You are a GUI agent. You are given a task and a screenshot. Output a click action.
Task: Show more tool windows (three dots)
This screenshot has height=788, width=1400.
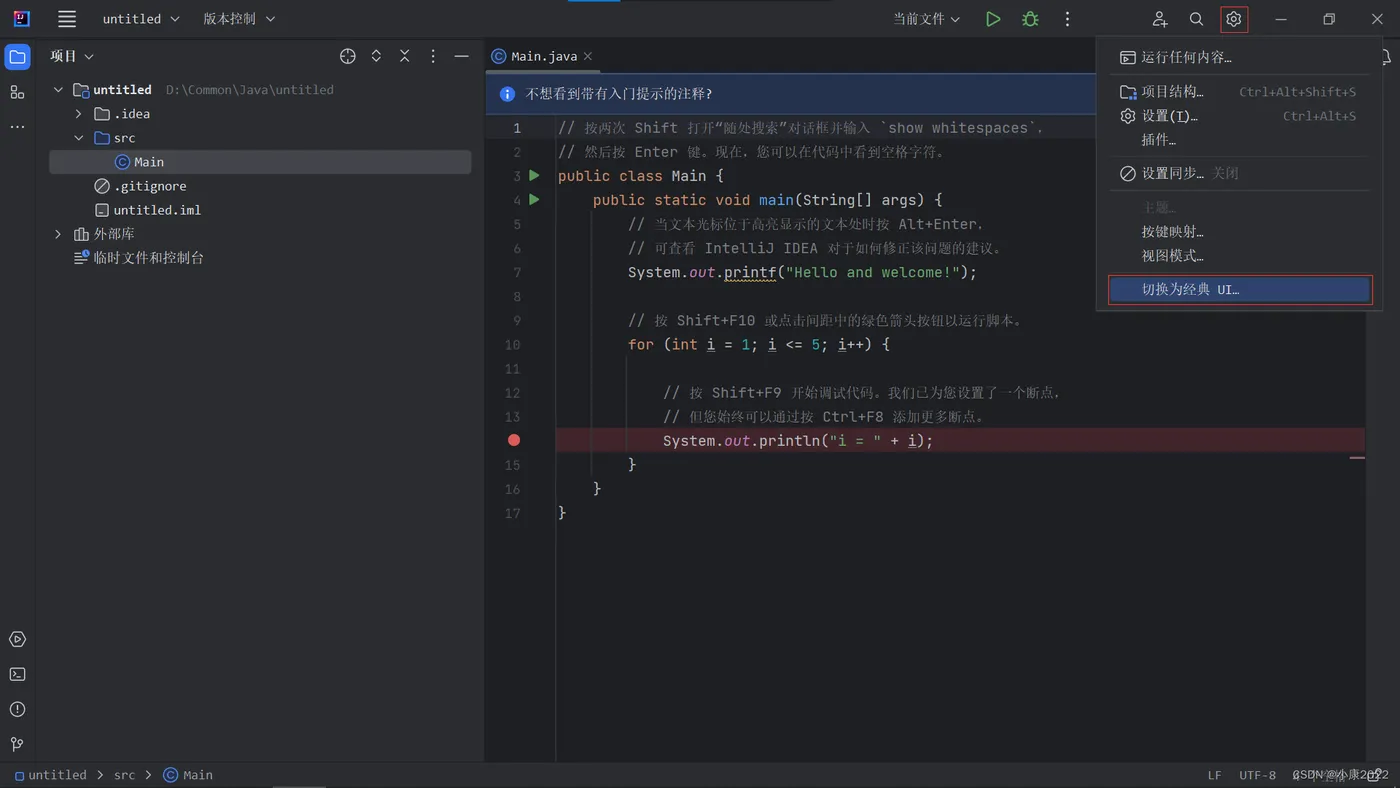pyautogui.click(x=17, y=127)
